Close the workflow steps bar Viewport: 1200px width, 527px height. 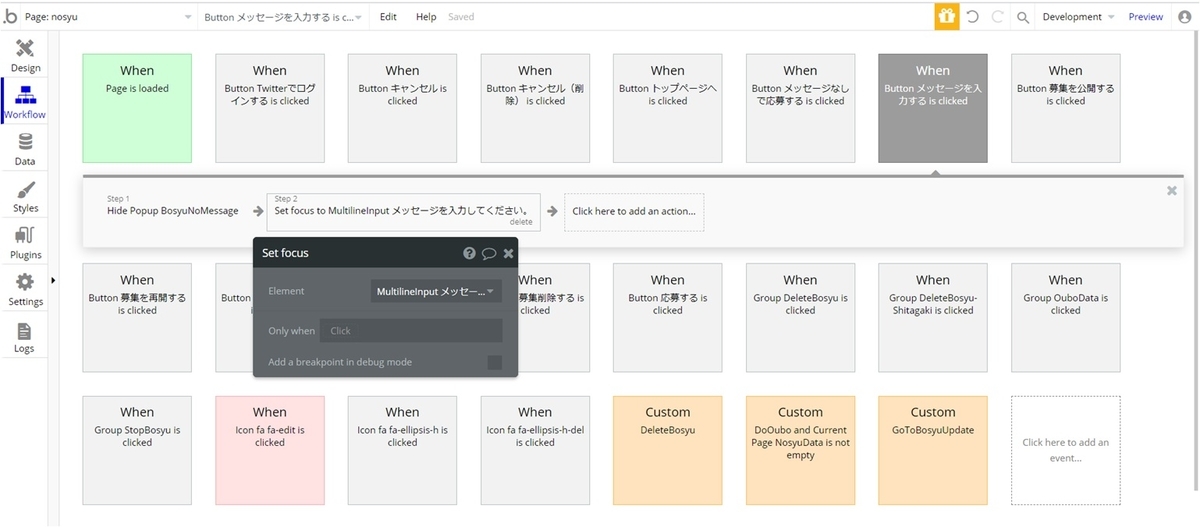point(1172,190)
